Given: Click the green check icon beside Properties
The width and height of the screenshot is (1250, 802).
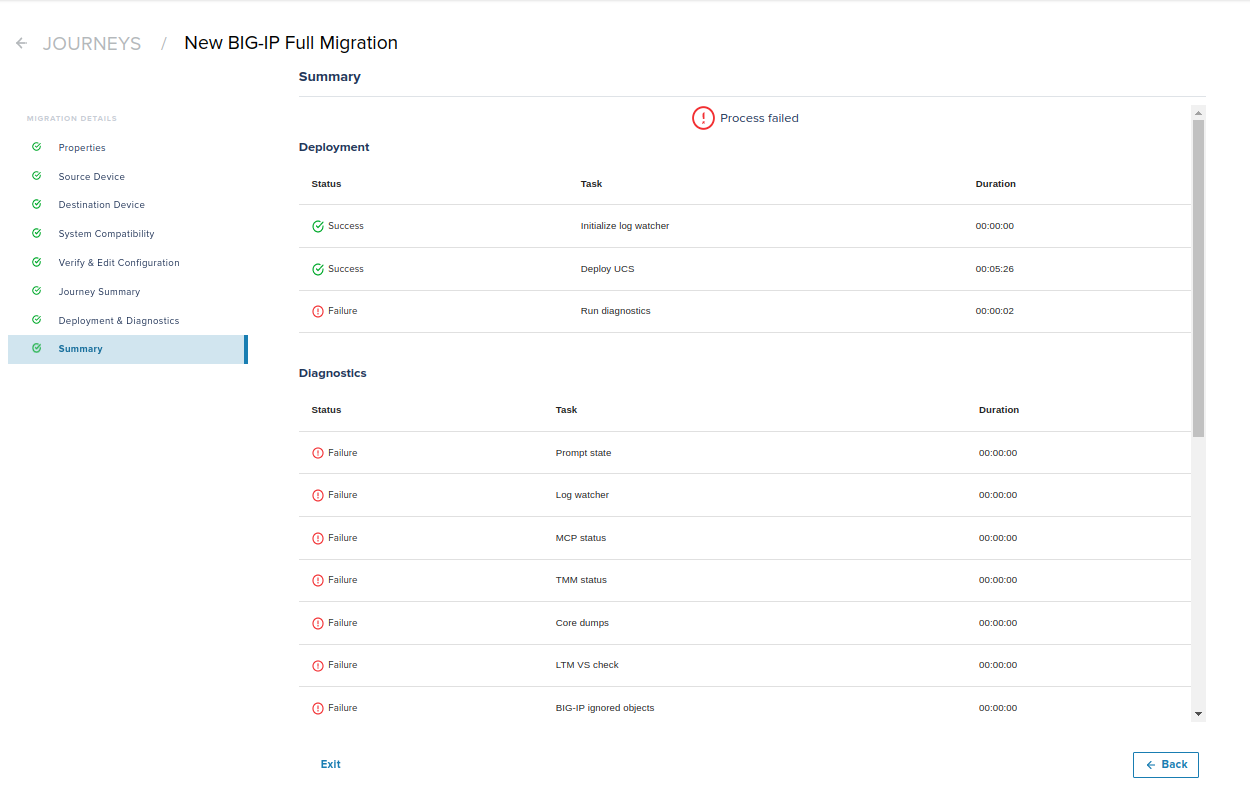Looking at the screenshot, I should (37, 147).
